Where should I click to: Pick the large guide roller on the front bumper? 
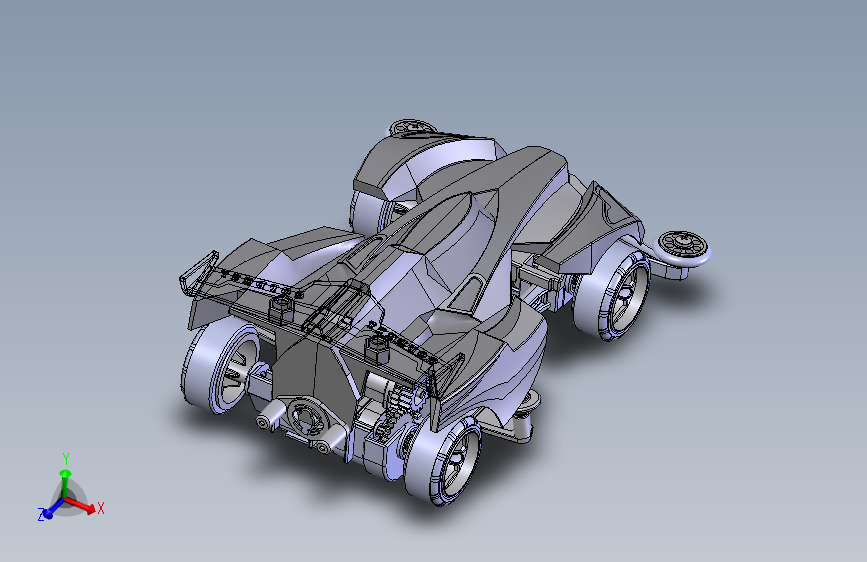(x=682, y=247)
